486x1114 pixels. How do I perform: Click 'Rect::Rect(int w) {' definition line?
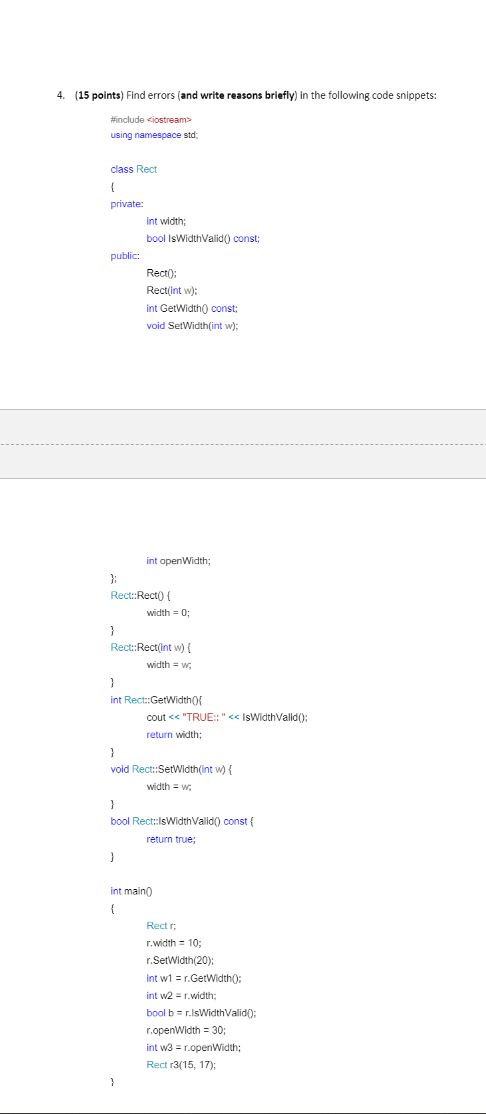click(x=151, y=647)
